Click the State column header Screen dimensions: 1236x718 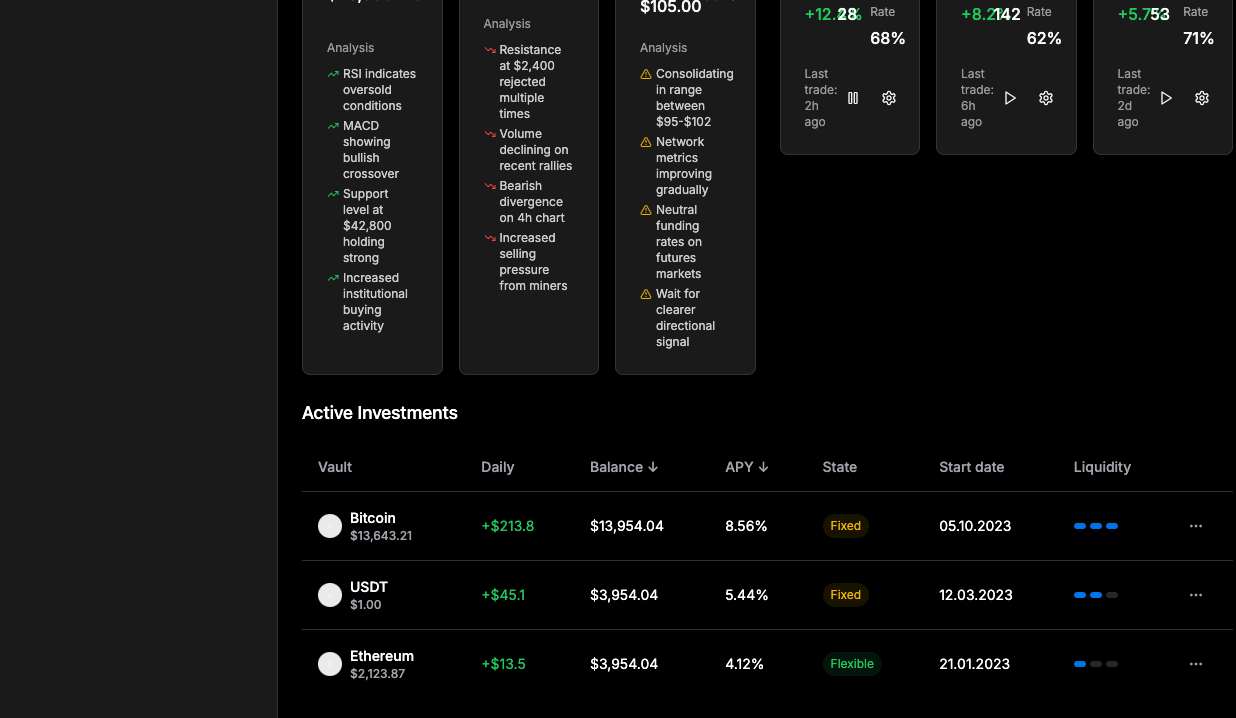click(840, 467)
